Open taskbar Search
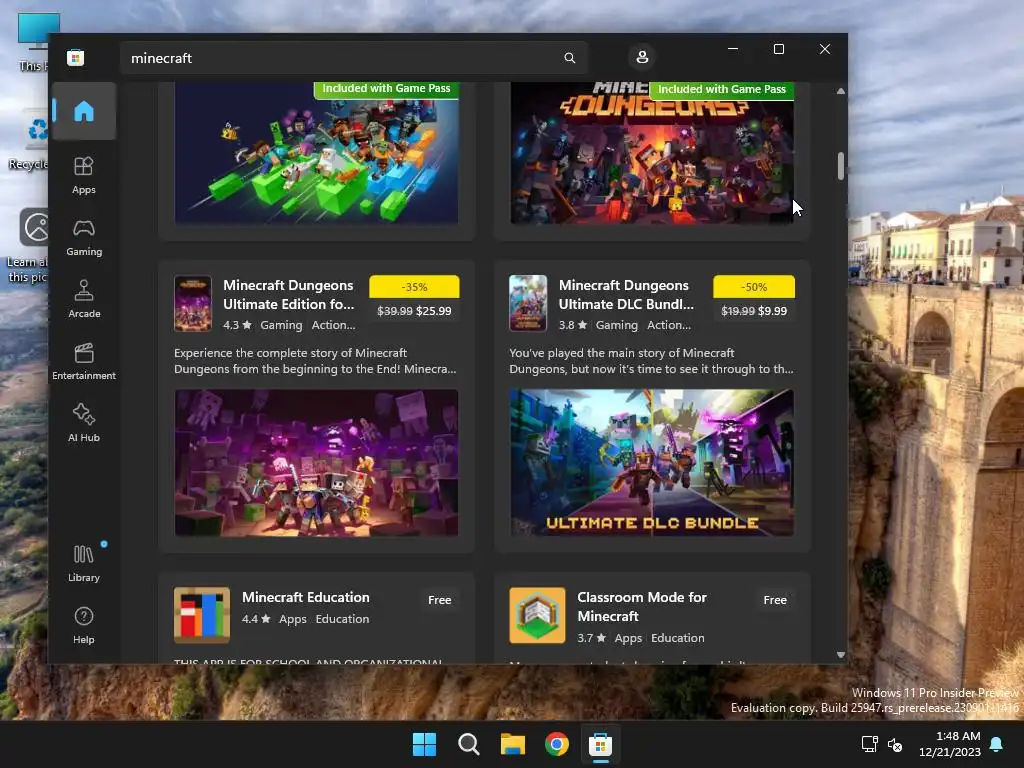This screenshot has width=1024, height=768. (x=468, y=744)
